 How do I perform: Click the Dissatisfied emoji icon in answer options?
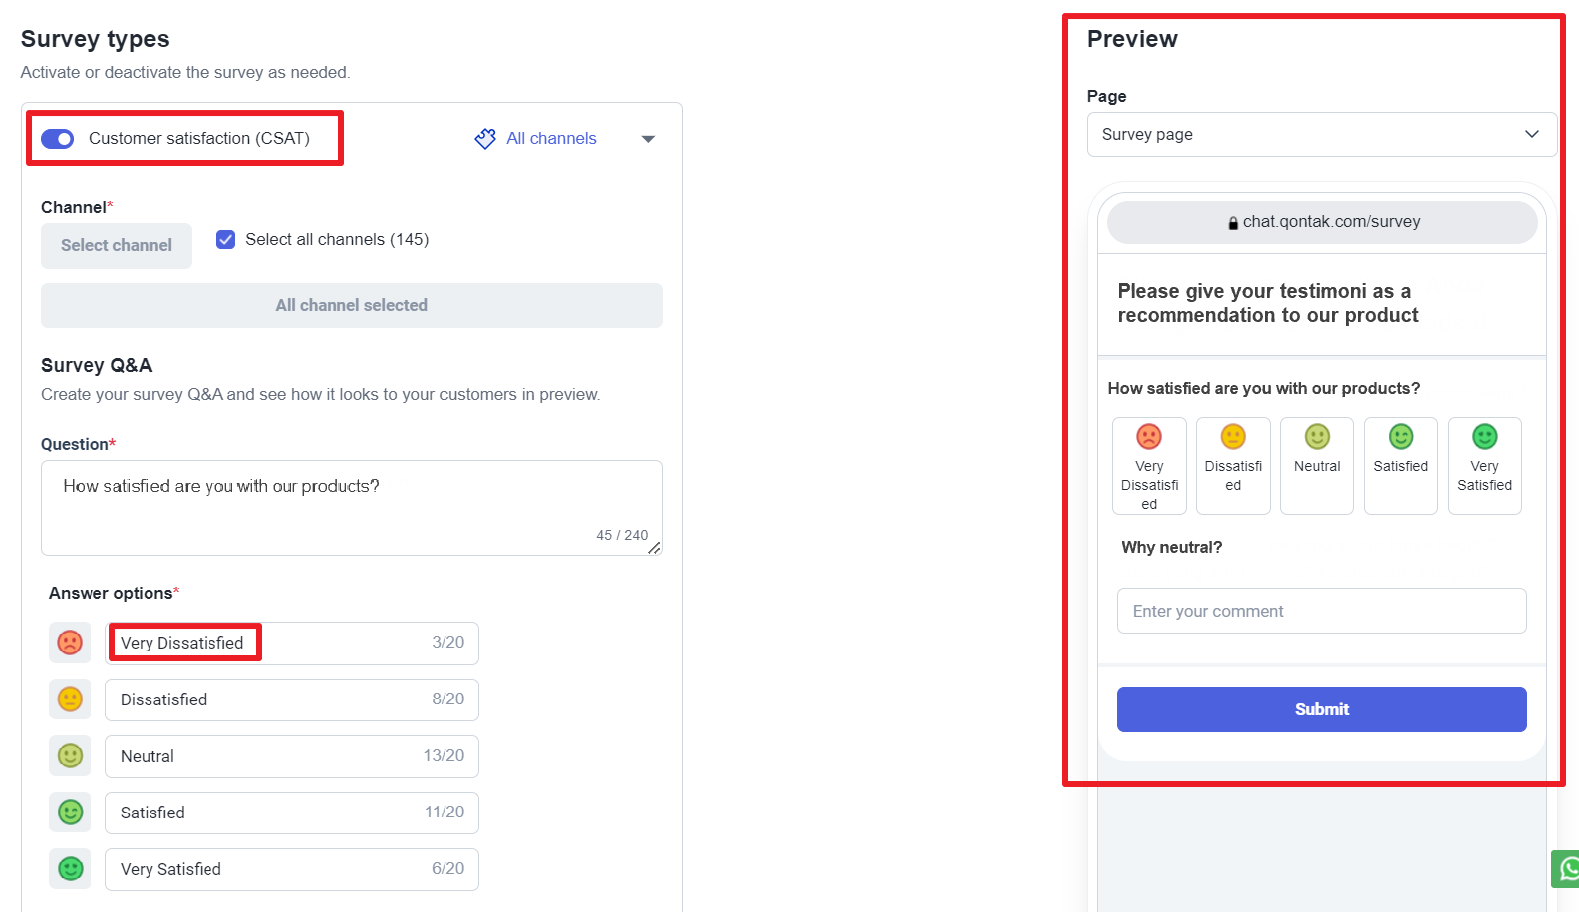(70, 699)
